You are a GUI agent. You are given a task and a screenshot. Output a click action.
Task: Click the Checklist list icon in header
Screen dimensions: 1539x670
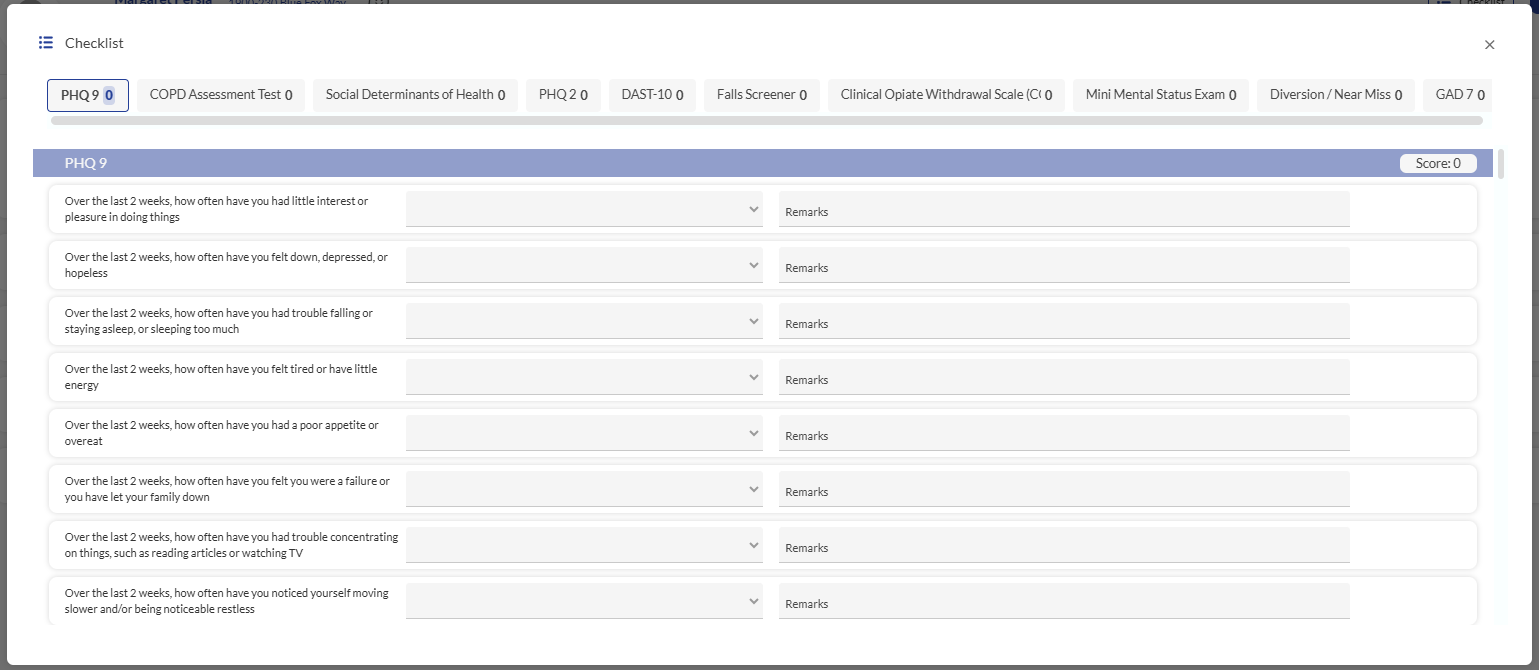(45, 43)
